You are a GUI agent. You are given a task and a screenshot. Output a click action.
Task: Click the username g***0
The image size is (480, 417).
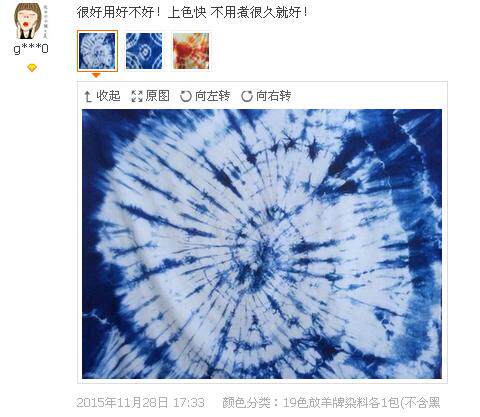tap(31, 49)
